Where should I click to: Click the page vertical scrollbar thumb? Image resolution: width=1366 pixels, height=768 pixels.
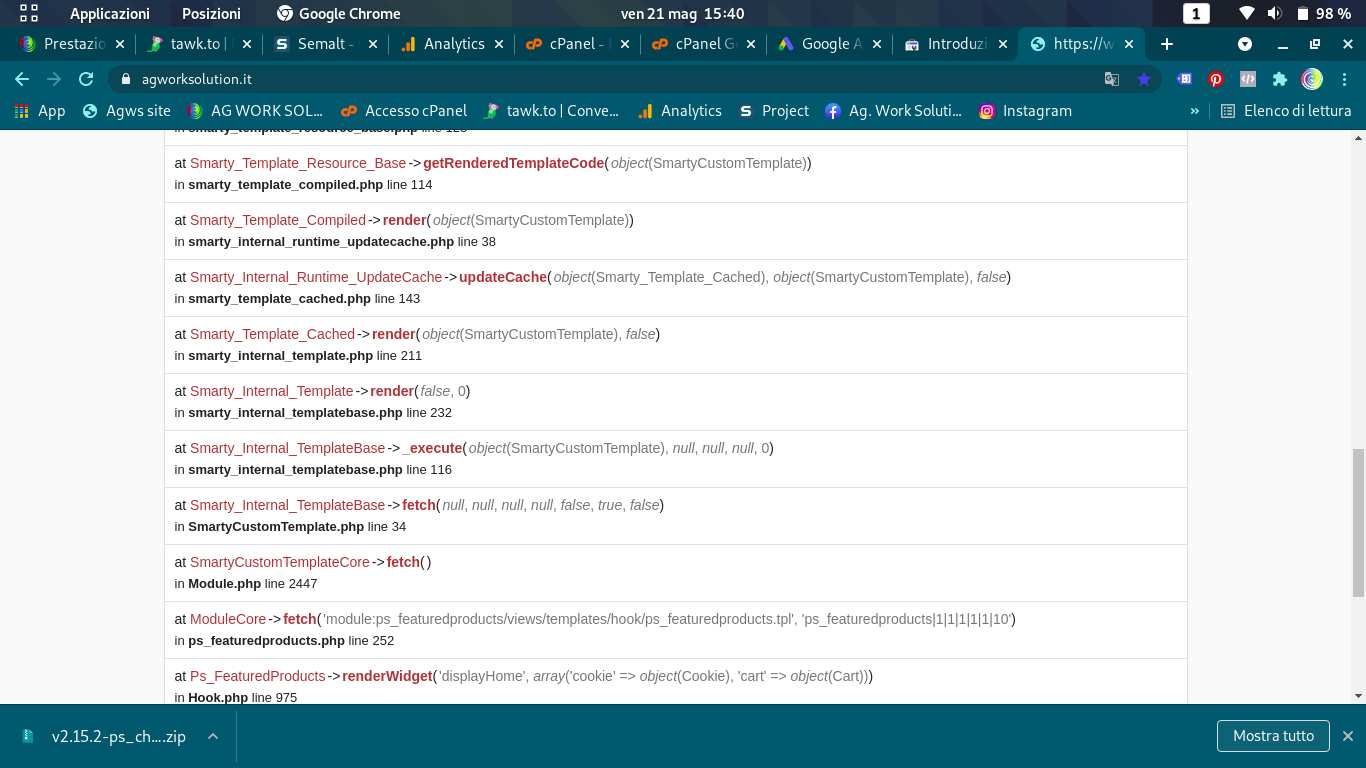tap(1358, 523)
